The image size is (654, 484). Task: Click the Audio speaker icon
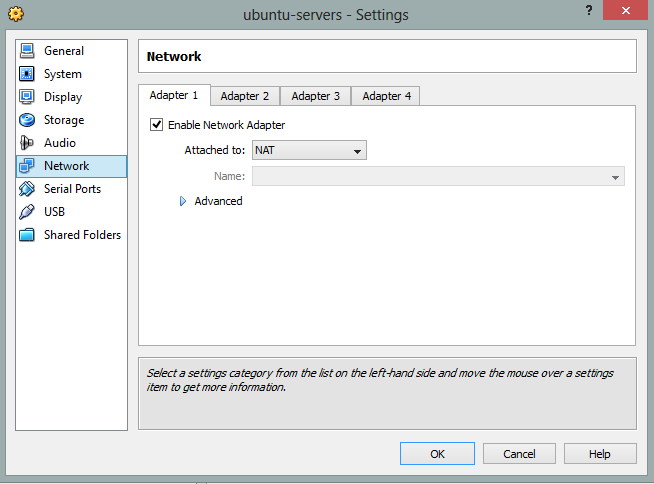[27, 143]
